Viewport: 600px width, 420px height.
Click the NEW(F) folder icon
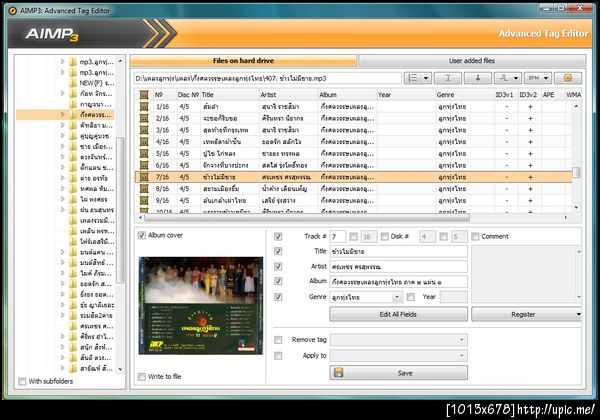pyautogui.click(x=73, y=83)
